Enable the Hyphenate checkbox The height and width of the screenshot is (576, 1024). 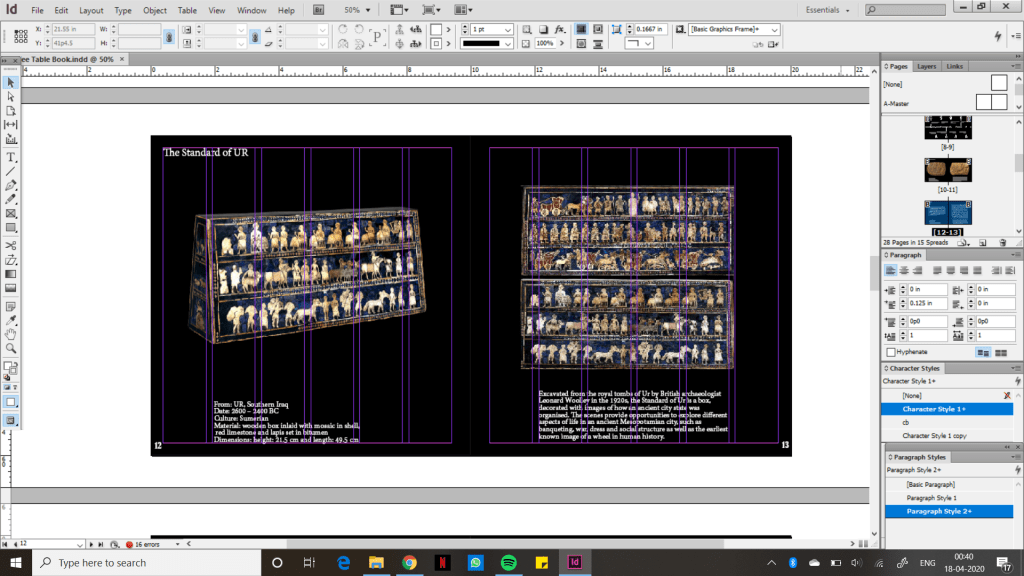tap(891, 352)
